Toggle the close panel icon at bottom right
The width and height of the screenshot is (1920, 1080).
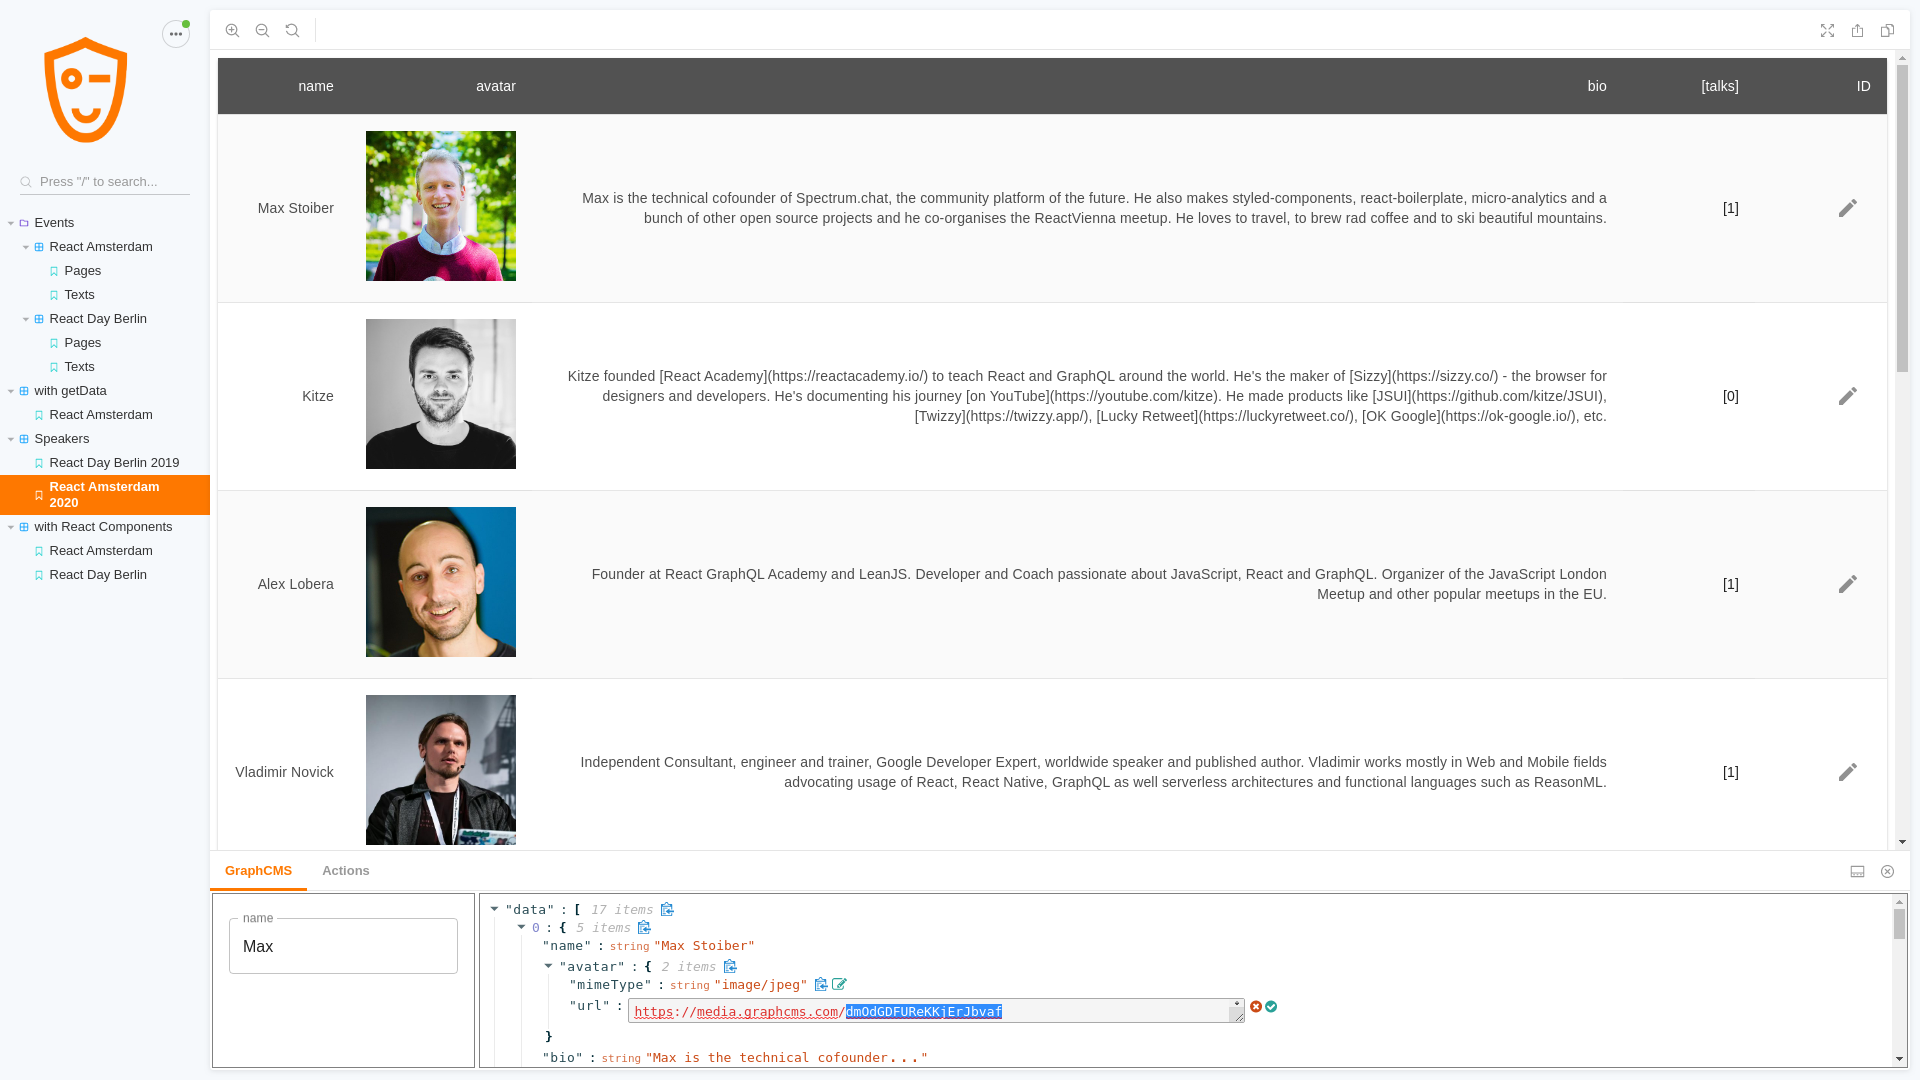pyautogui.click(x=1887, y=872)
